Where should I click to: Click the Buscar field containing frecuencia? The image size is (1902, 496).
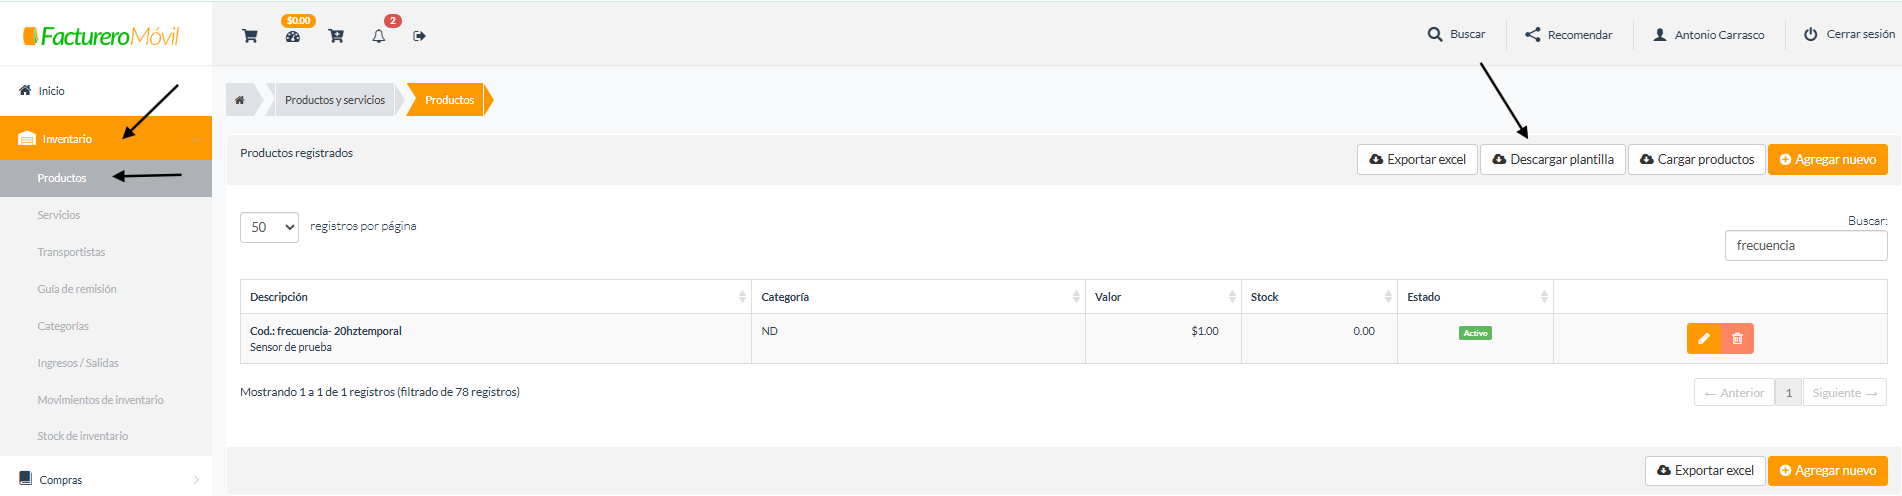click(1806, 245)
